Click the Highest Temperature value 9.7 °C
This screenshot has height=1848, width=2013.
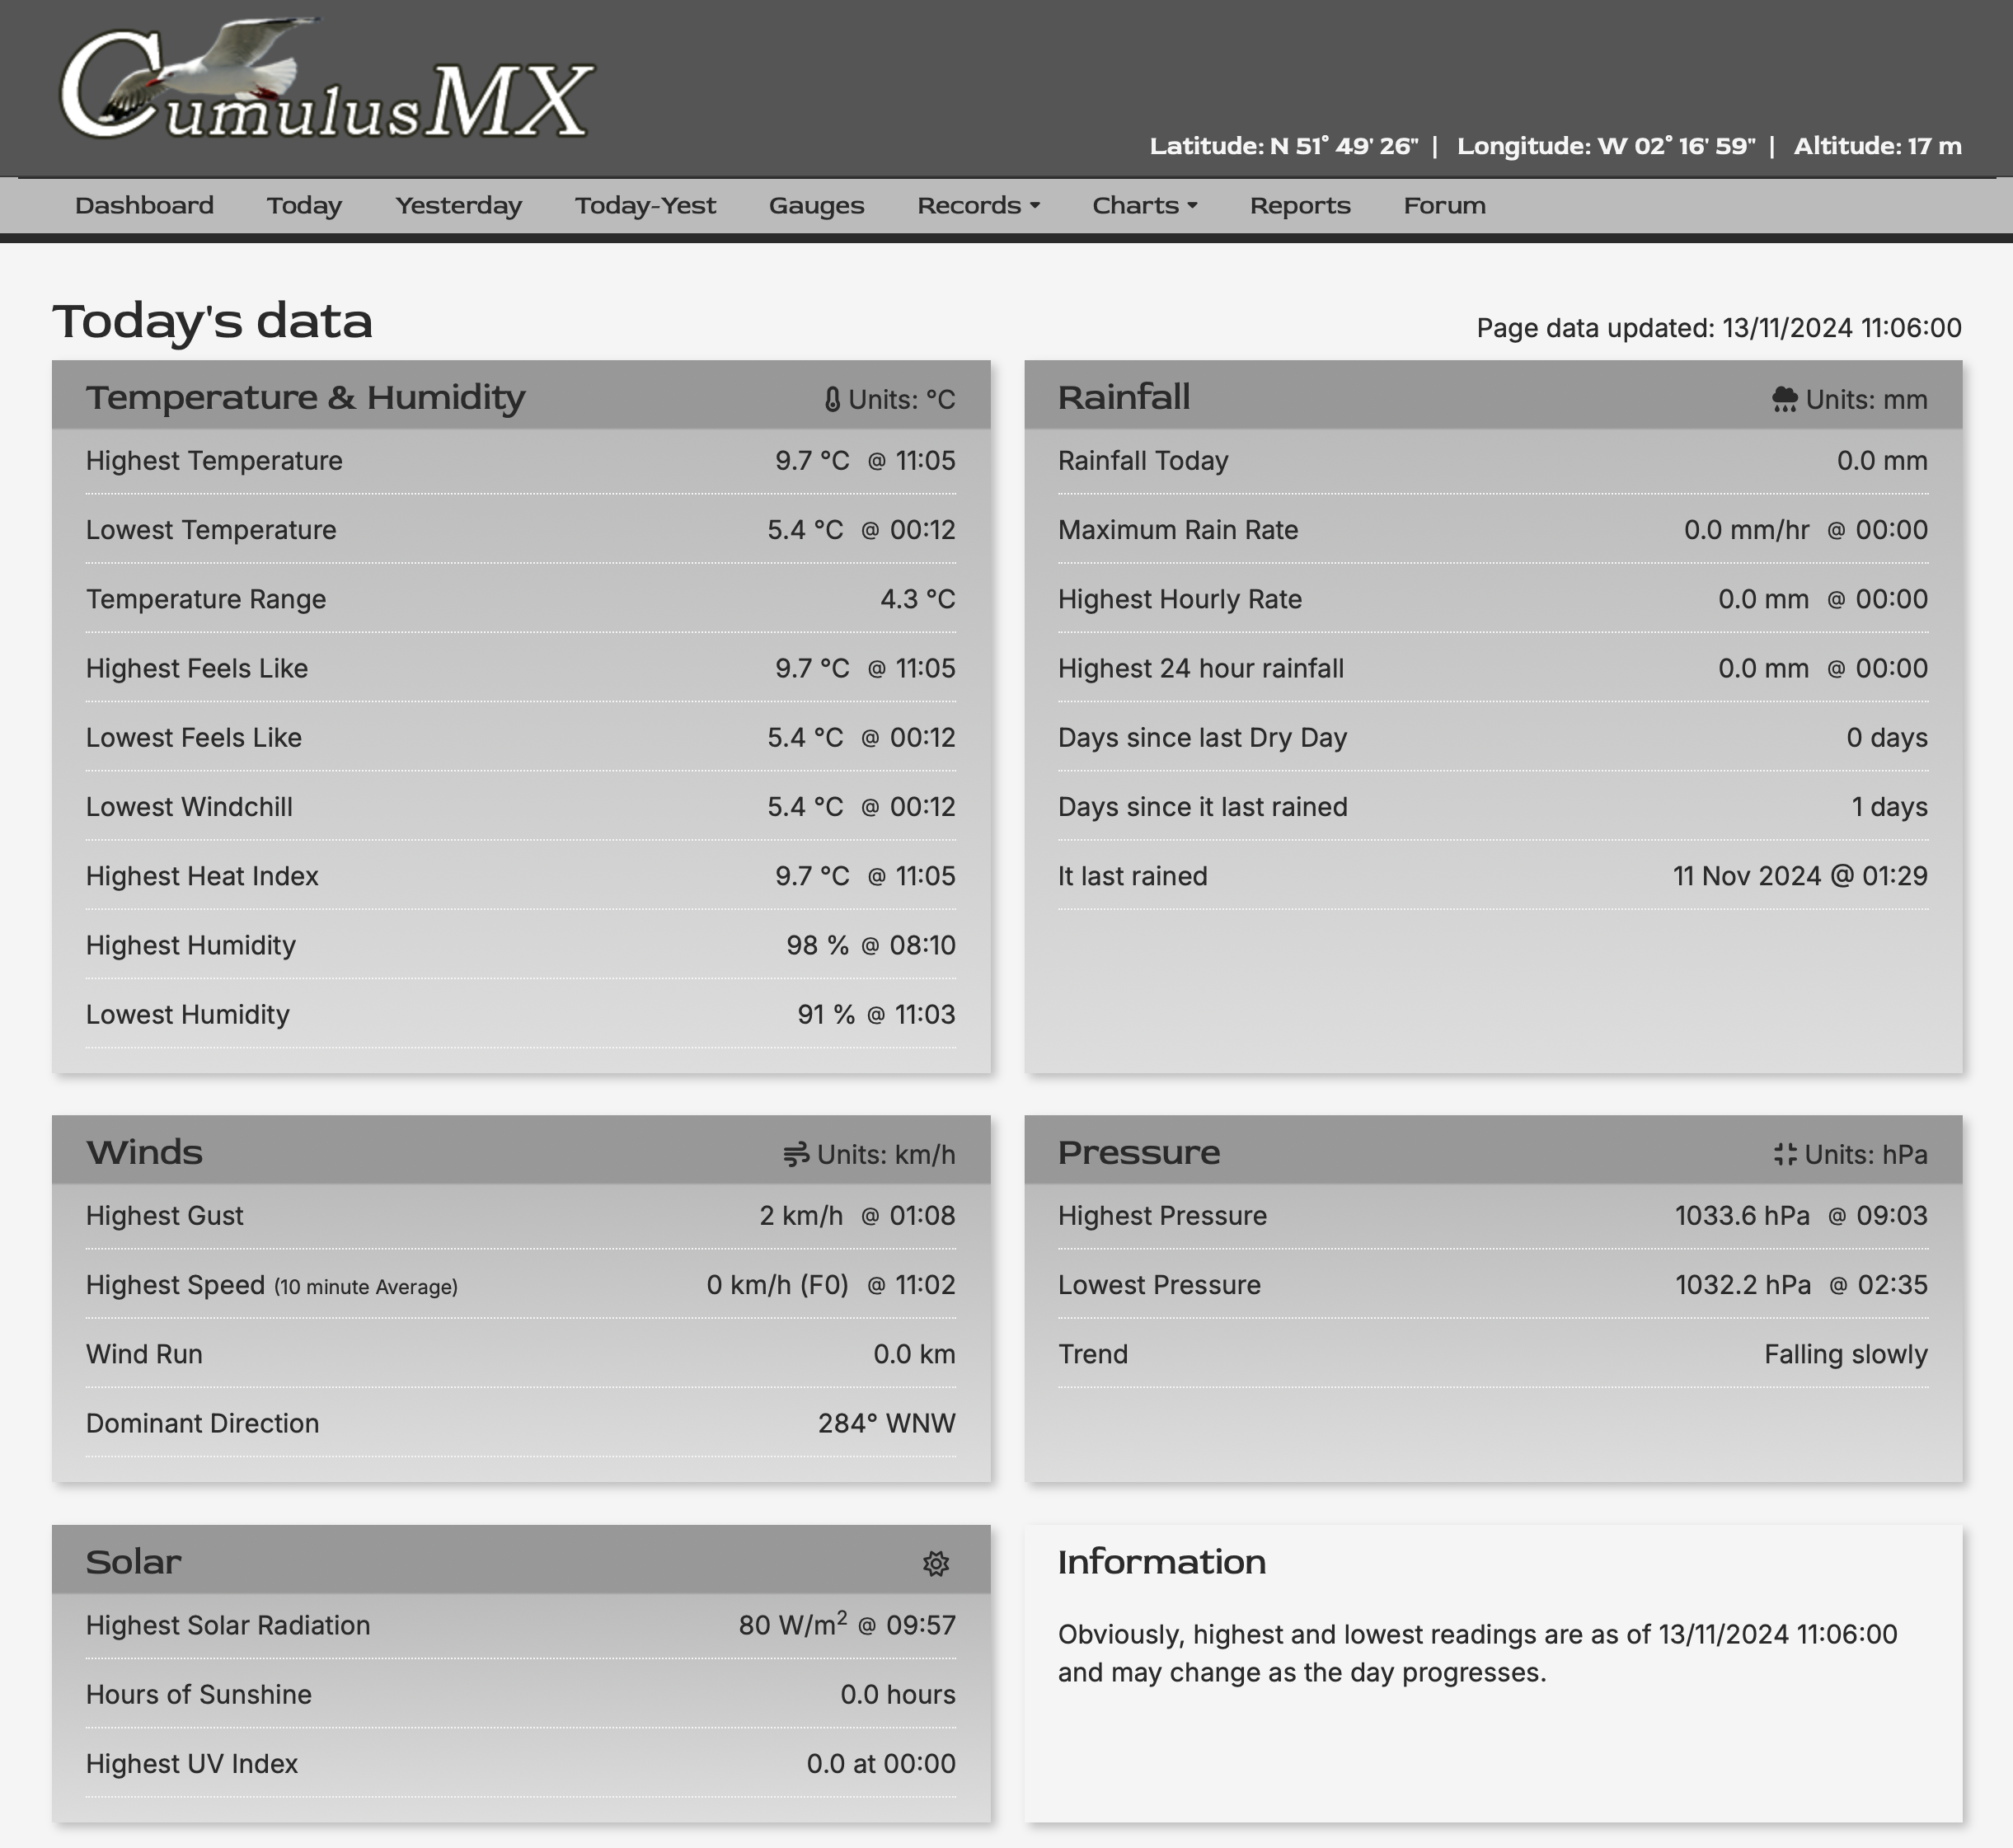coord(811,461)
